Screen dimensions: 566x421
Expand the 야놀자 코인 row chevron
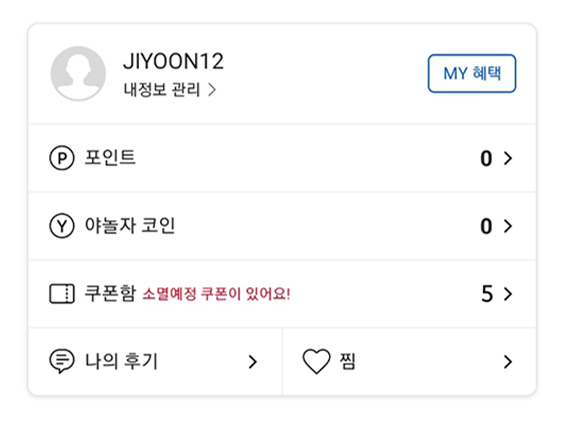point(508,226)
